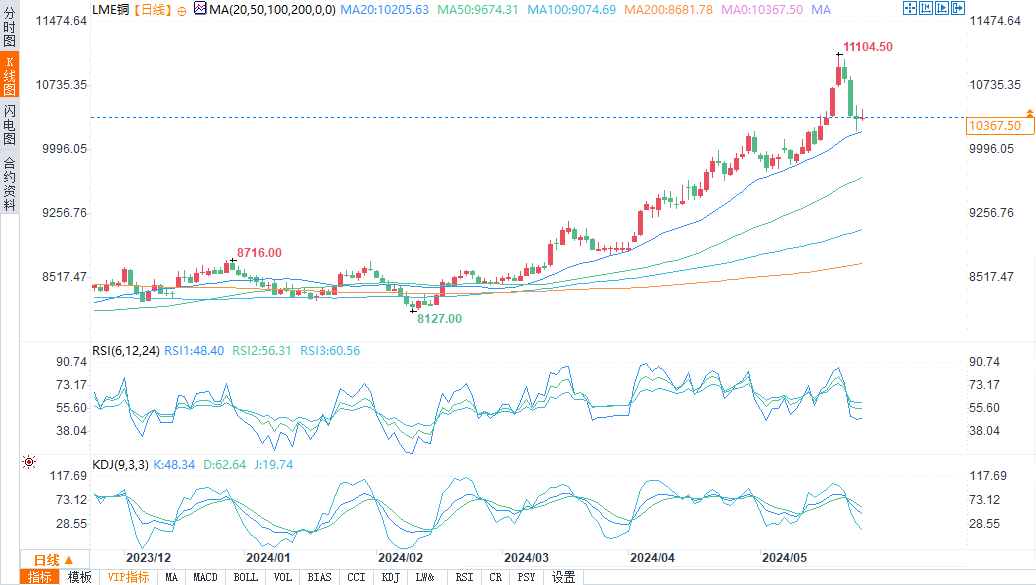
Task: Click the orange circle plus icon beside 日线
Action: (182, 9)
